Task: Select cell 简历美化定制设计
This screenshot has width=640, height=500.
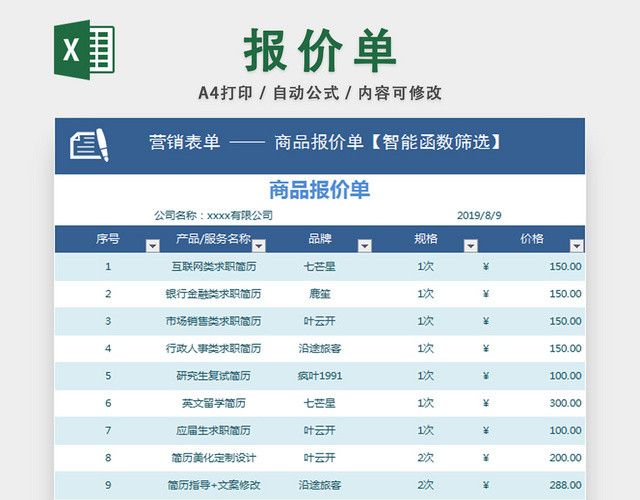Action: 213,458
